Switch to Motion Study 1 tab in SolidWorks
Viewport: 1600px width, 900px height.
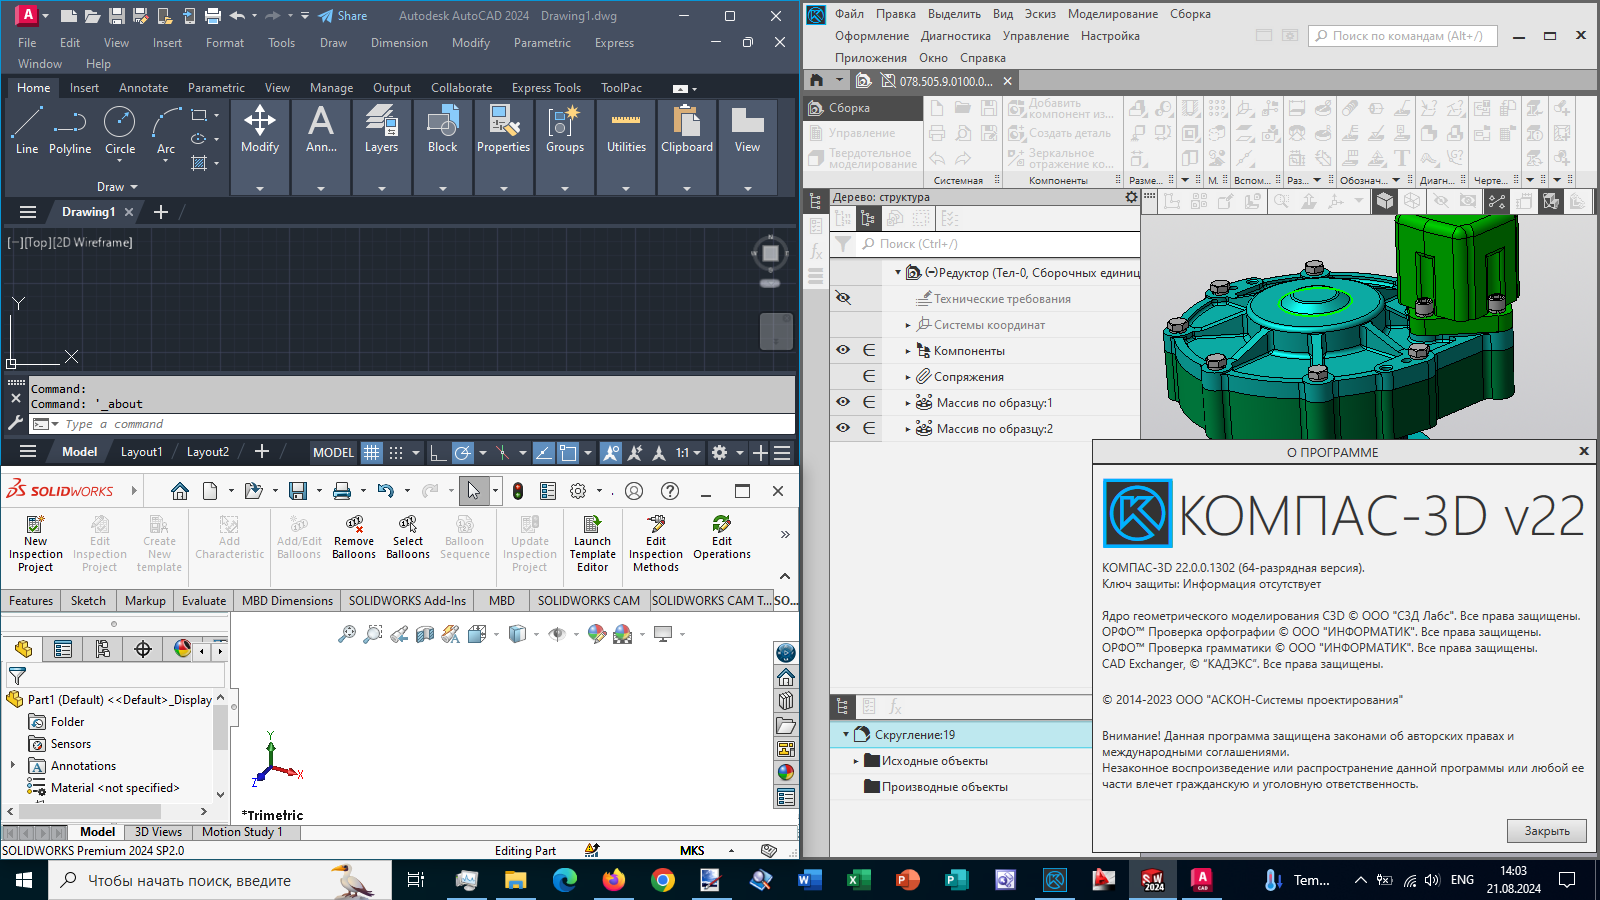coord(242,832)
